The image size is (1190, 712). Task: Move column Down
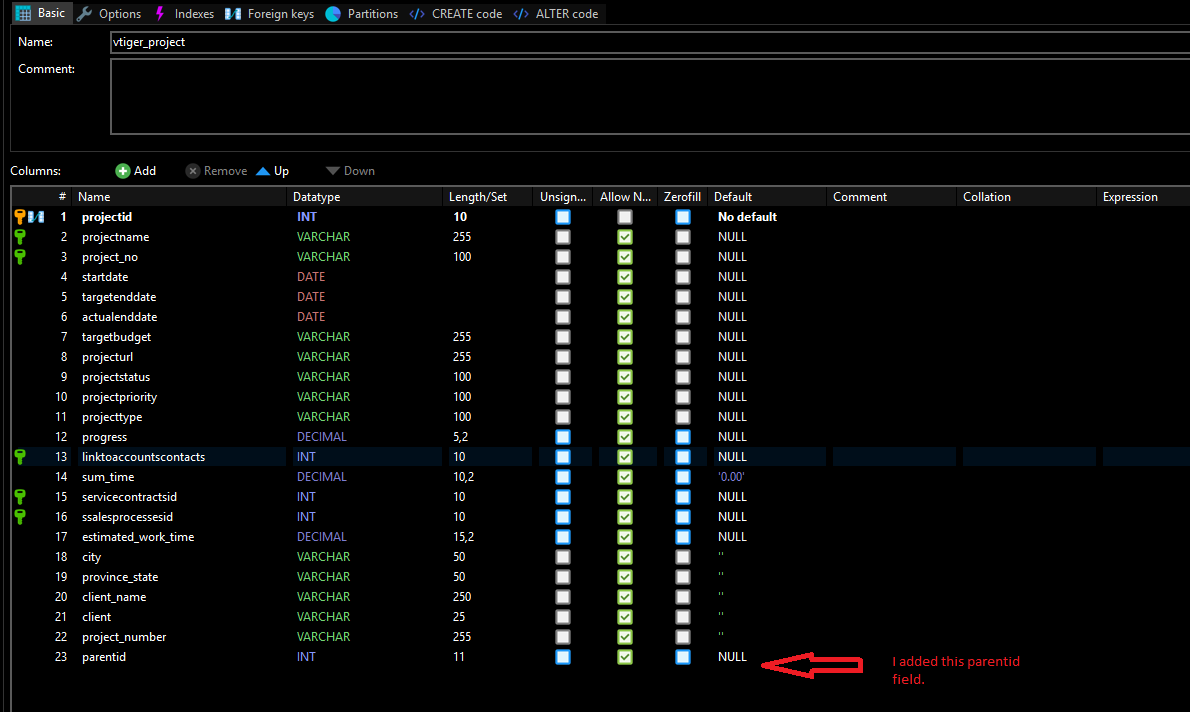(x=350, y=171)
